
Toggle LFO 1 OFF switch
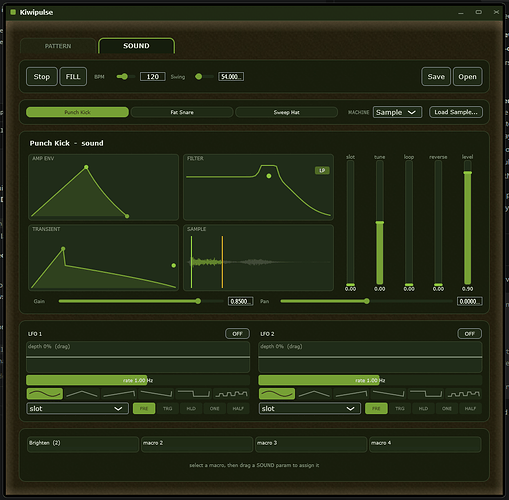click(x=237, y=334)
